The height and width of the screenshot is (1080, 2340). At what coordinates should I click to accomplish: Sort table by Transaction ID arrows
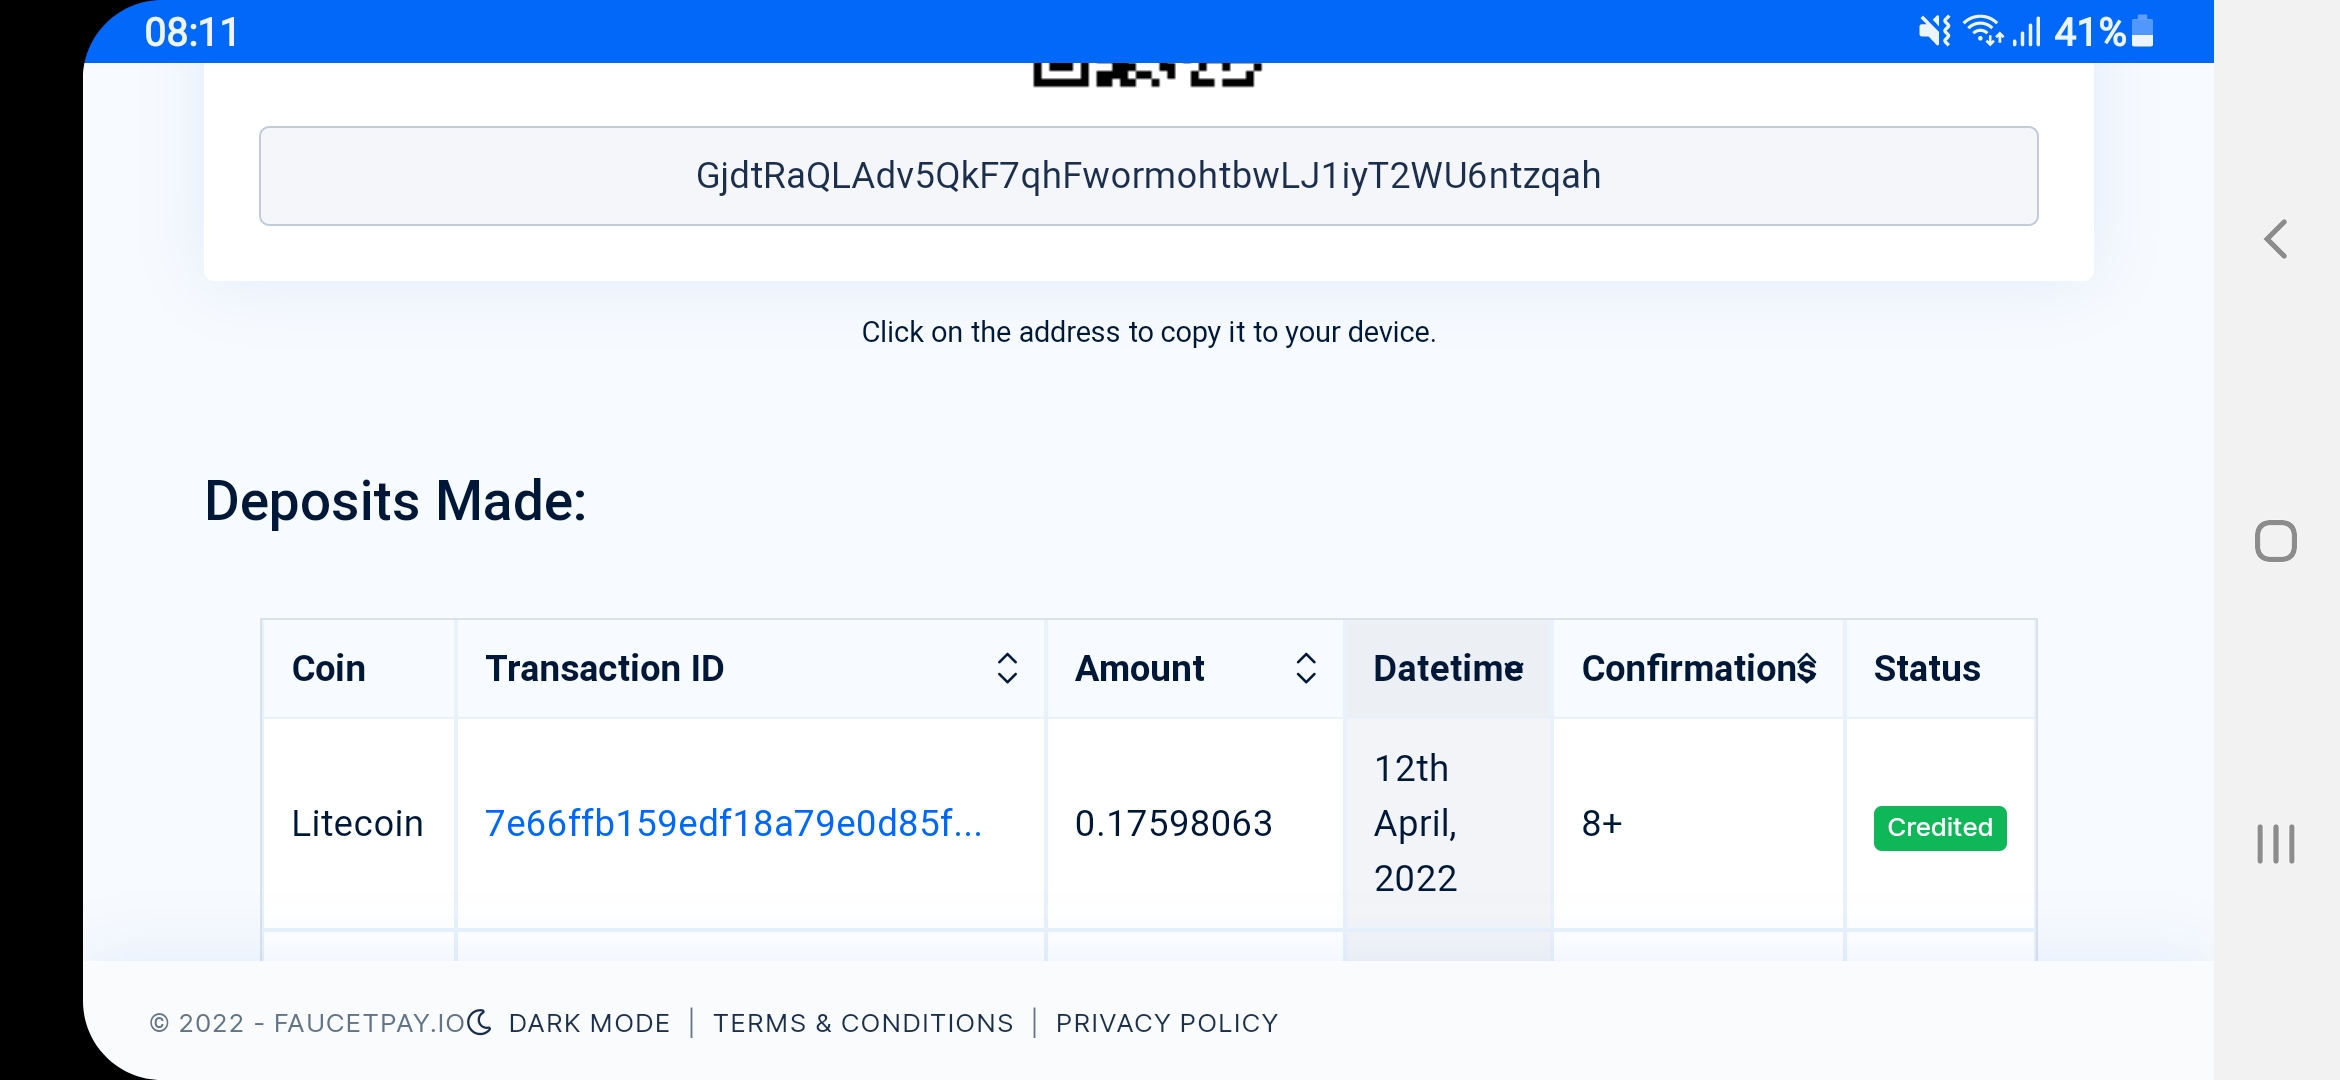click(1007, 668)
